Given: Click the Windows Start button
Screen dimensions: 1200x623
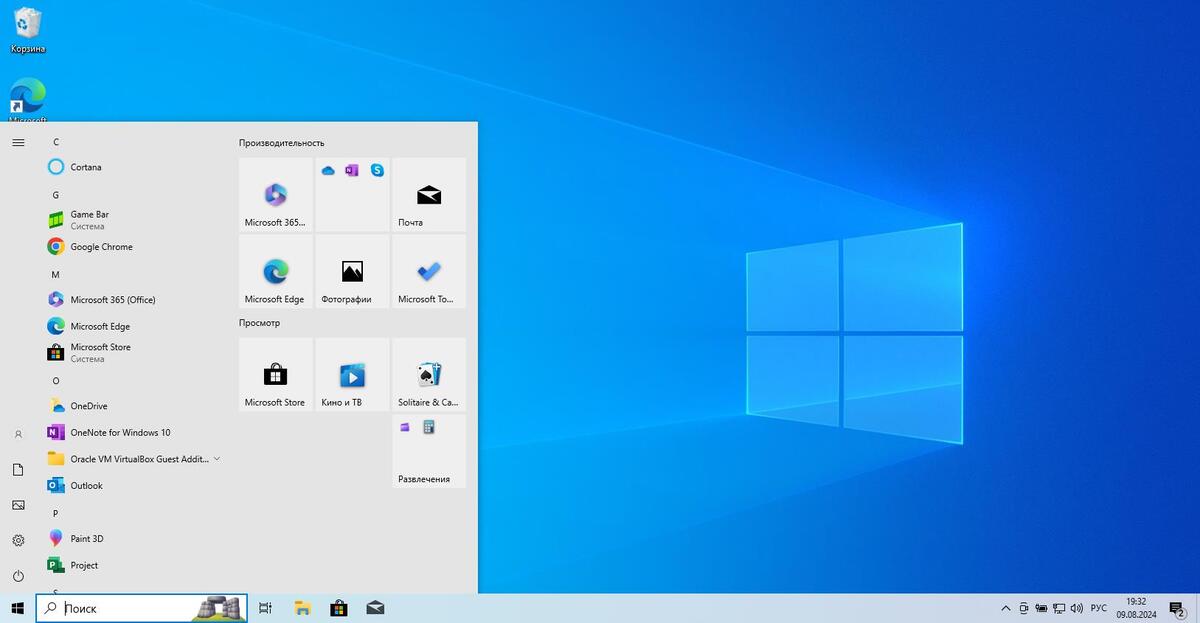Looking at the screenshot, I should point(18,608).
